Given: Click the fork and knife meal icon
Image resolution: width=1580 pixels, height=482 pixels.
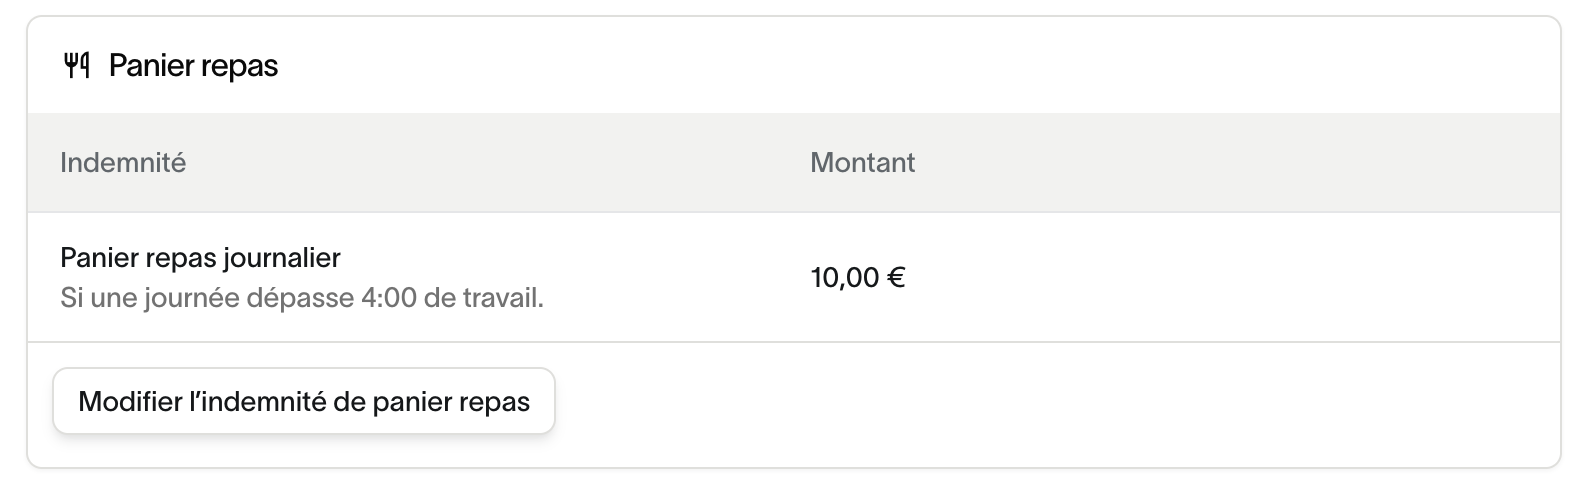Looking at the screenshot, I should coord(77,66).
